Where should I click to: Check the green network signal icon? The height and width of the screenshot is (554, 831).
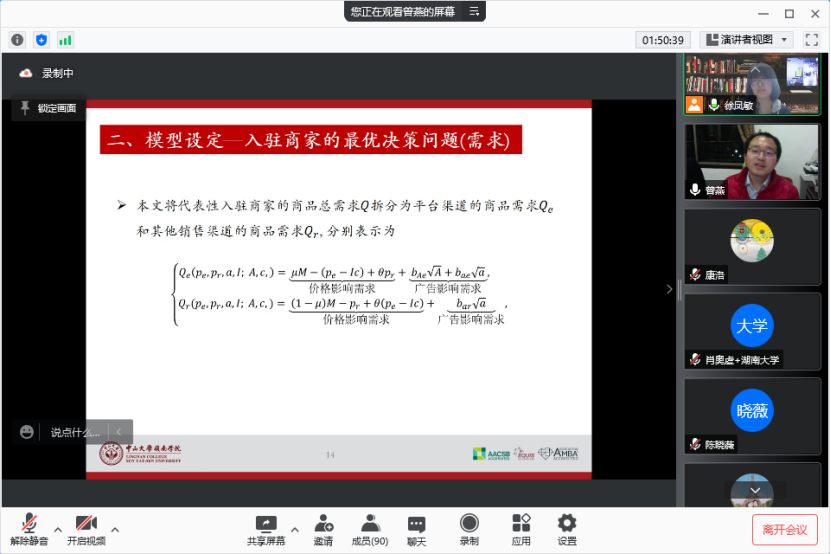65,40
